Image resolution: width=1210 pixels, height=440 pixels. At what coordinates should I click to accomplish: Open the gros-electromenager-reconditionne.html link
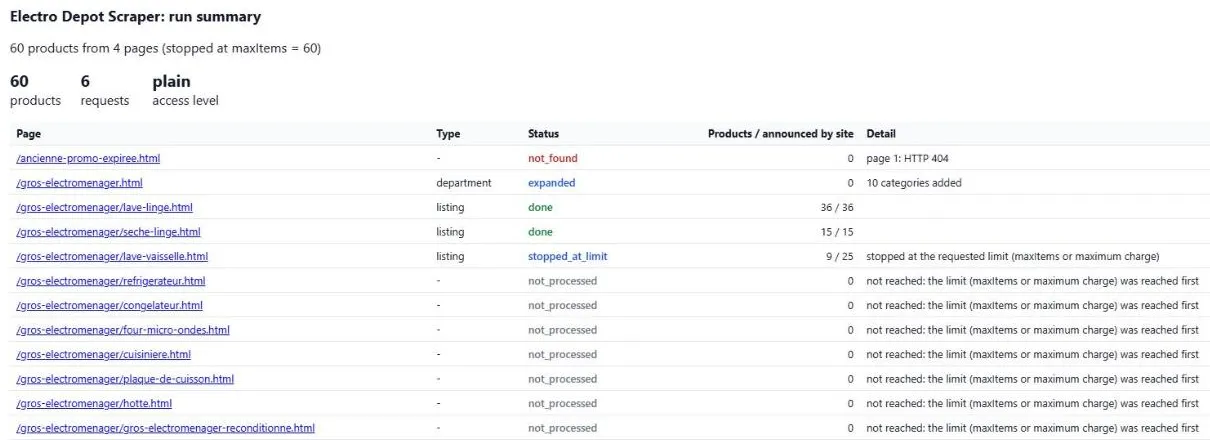(x=165, y=428)
